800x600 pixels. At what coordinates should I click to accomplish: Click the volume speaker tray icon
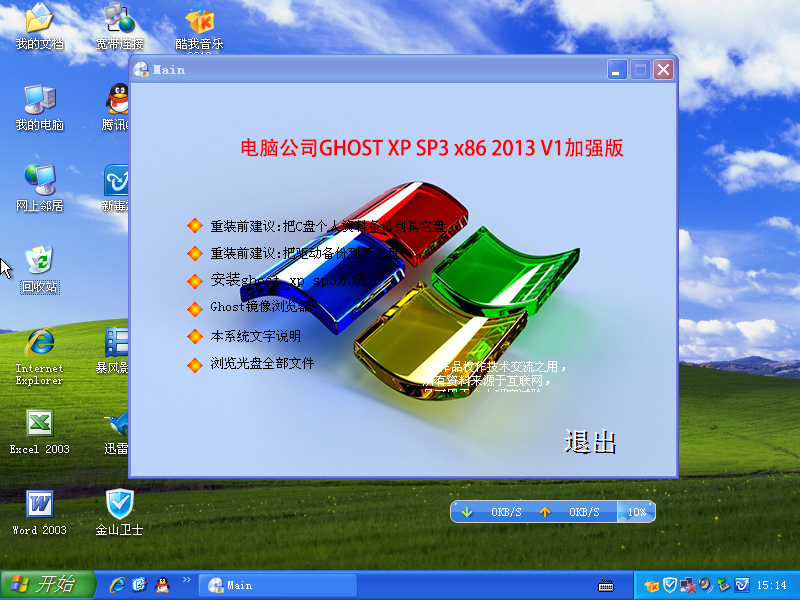pyautogui.click(x=706, y=585)
